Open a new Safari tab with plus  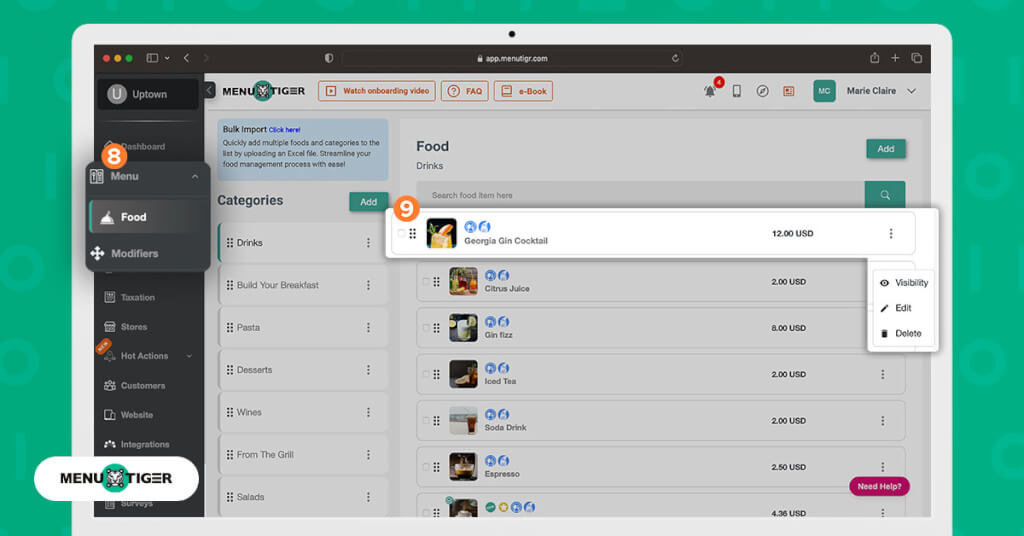(x=895, y=58)
